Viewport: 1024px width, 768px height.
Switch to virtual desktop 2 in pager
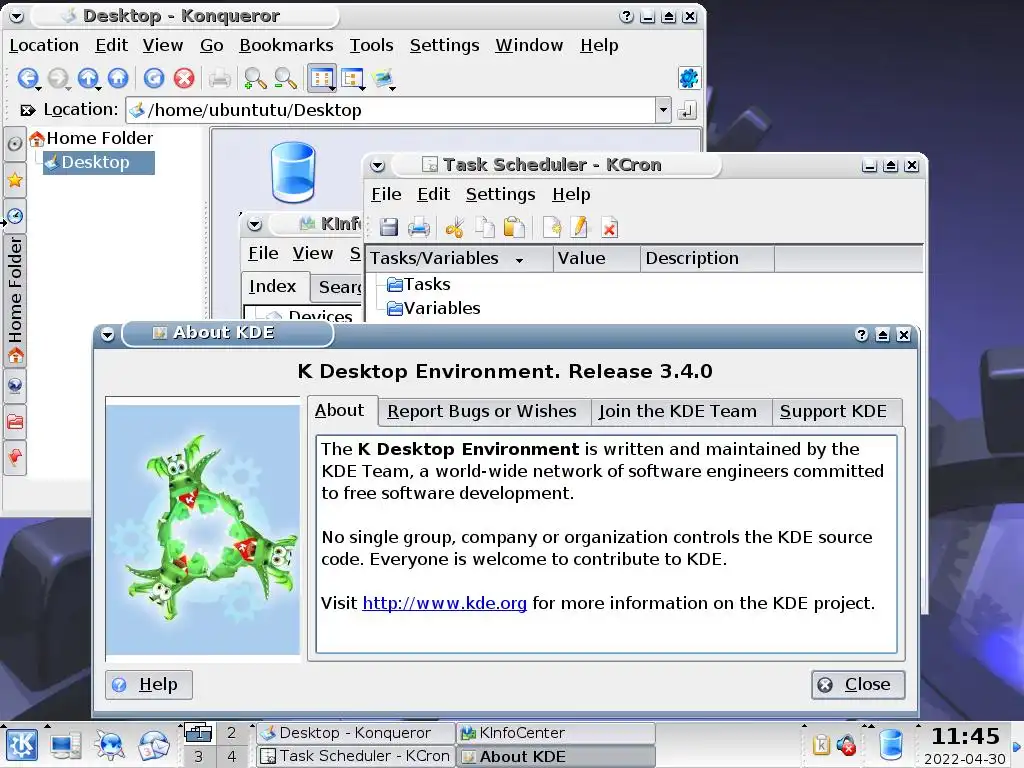click(231, 733)
